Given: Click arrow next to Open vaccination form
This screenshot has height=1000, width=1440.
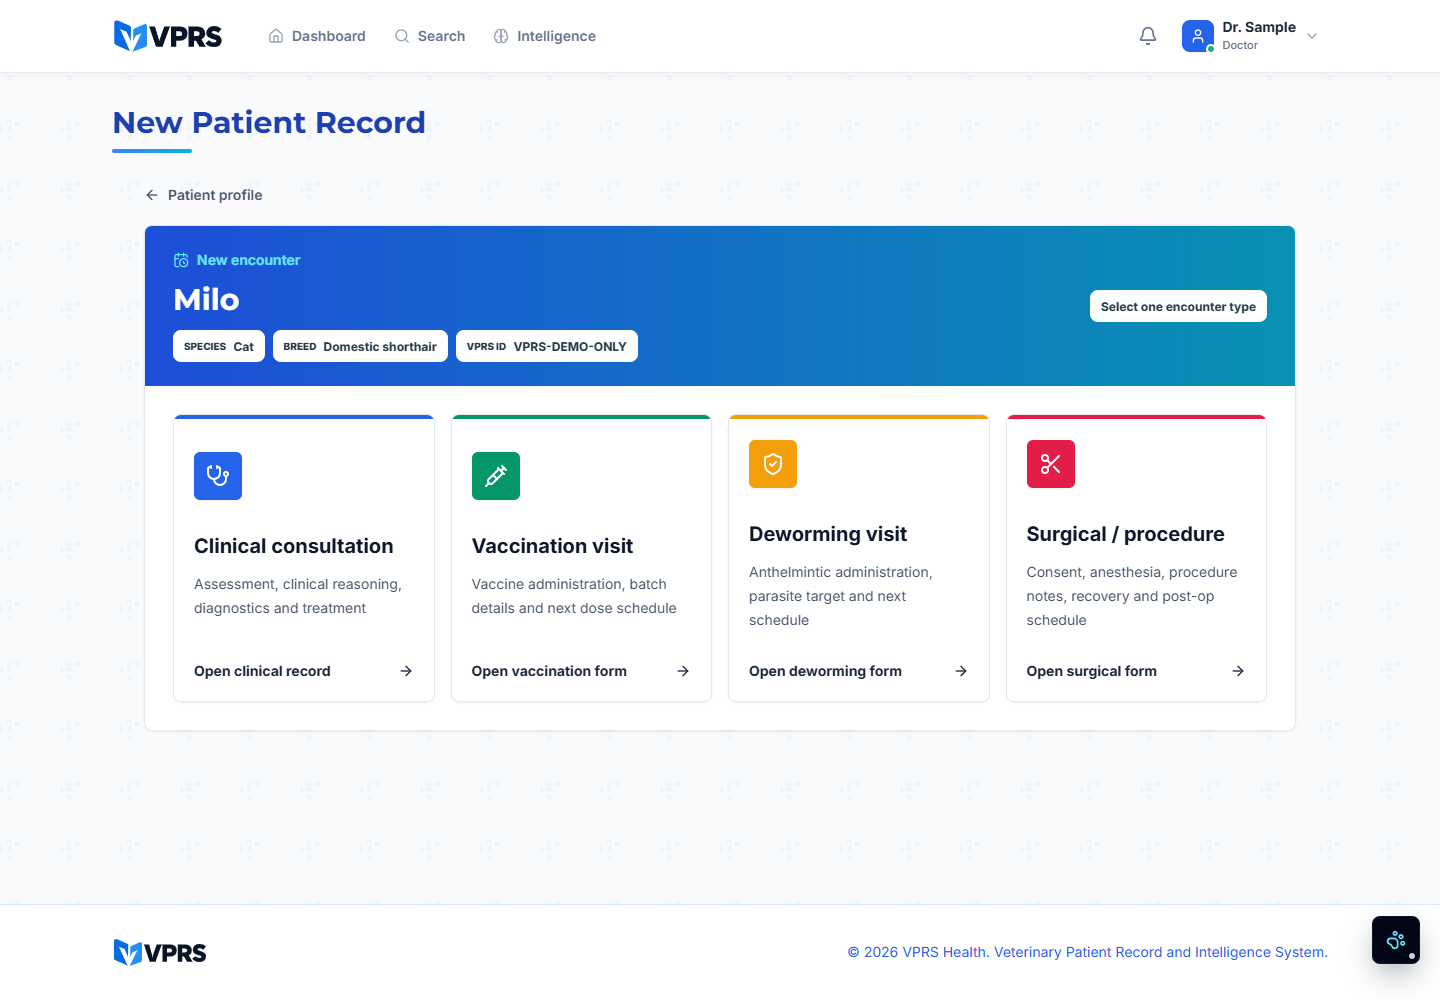Looking at the screenshot, I should click(683, 671).
